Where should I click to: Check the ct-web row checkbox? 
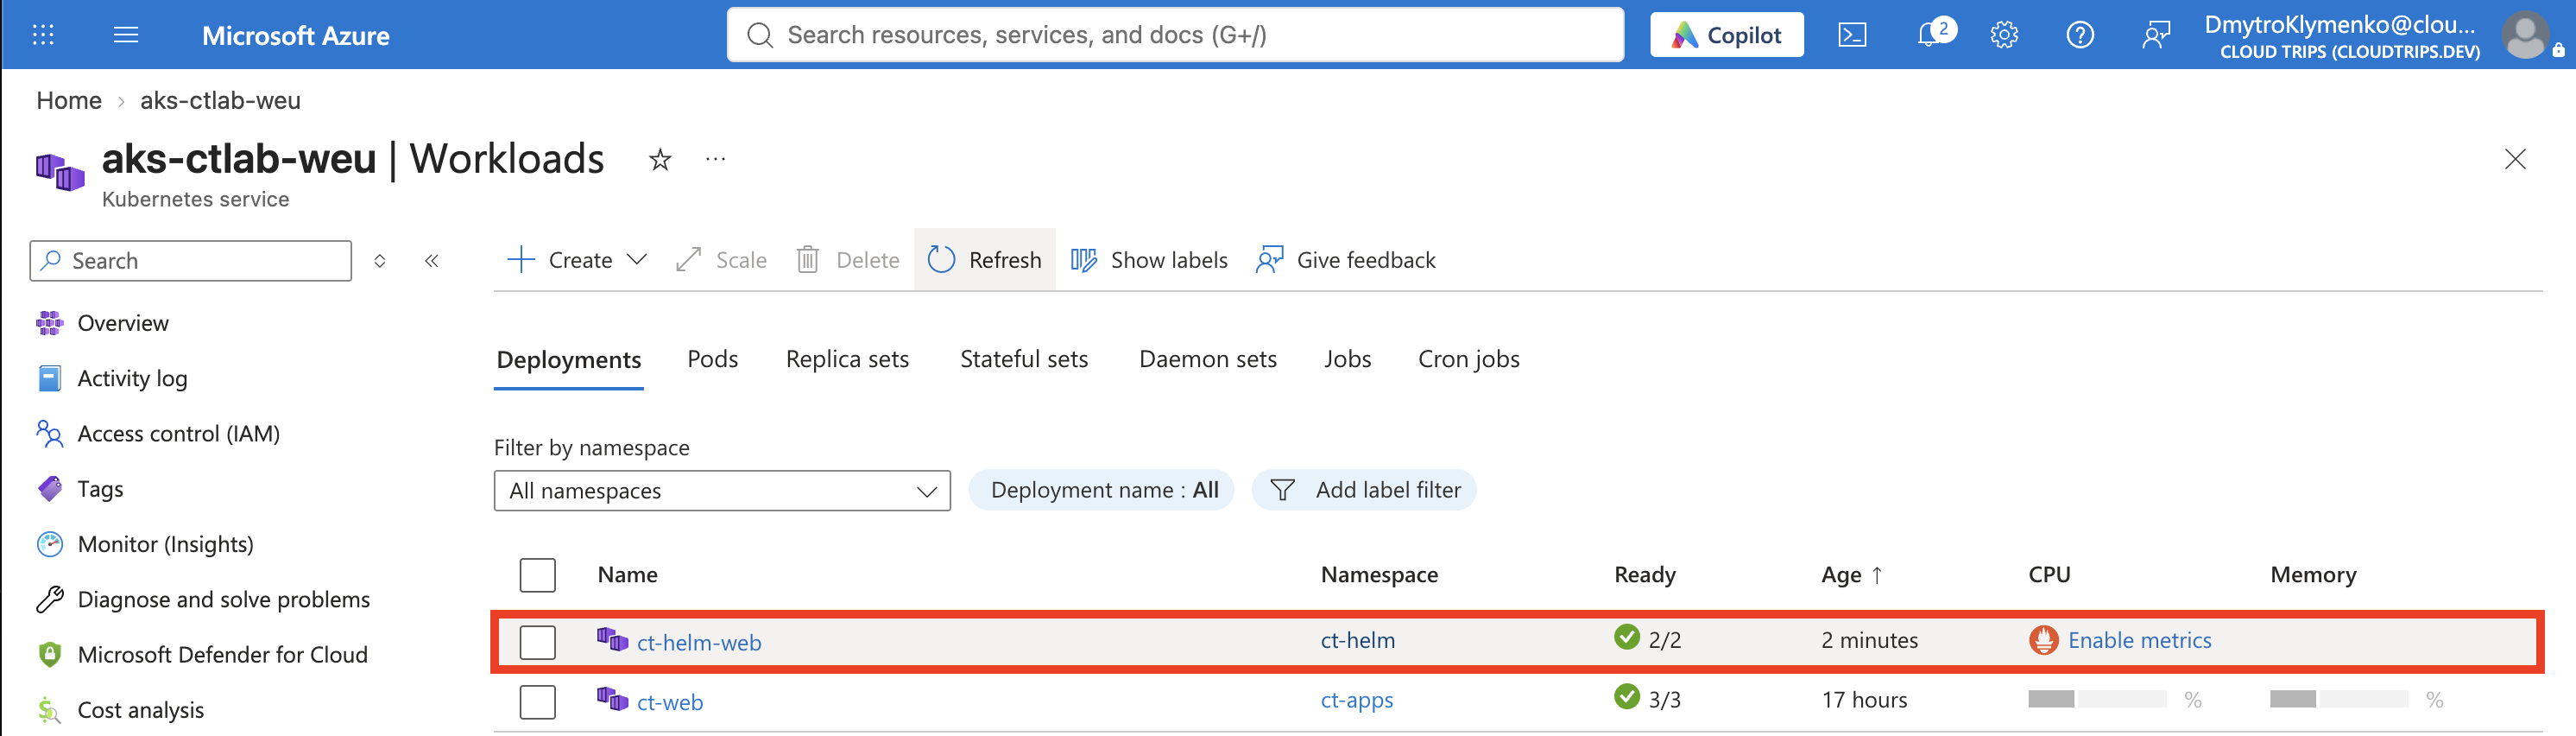(537, 702)
